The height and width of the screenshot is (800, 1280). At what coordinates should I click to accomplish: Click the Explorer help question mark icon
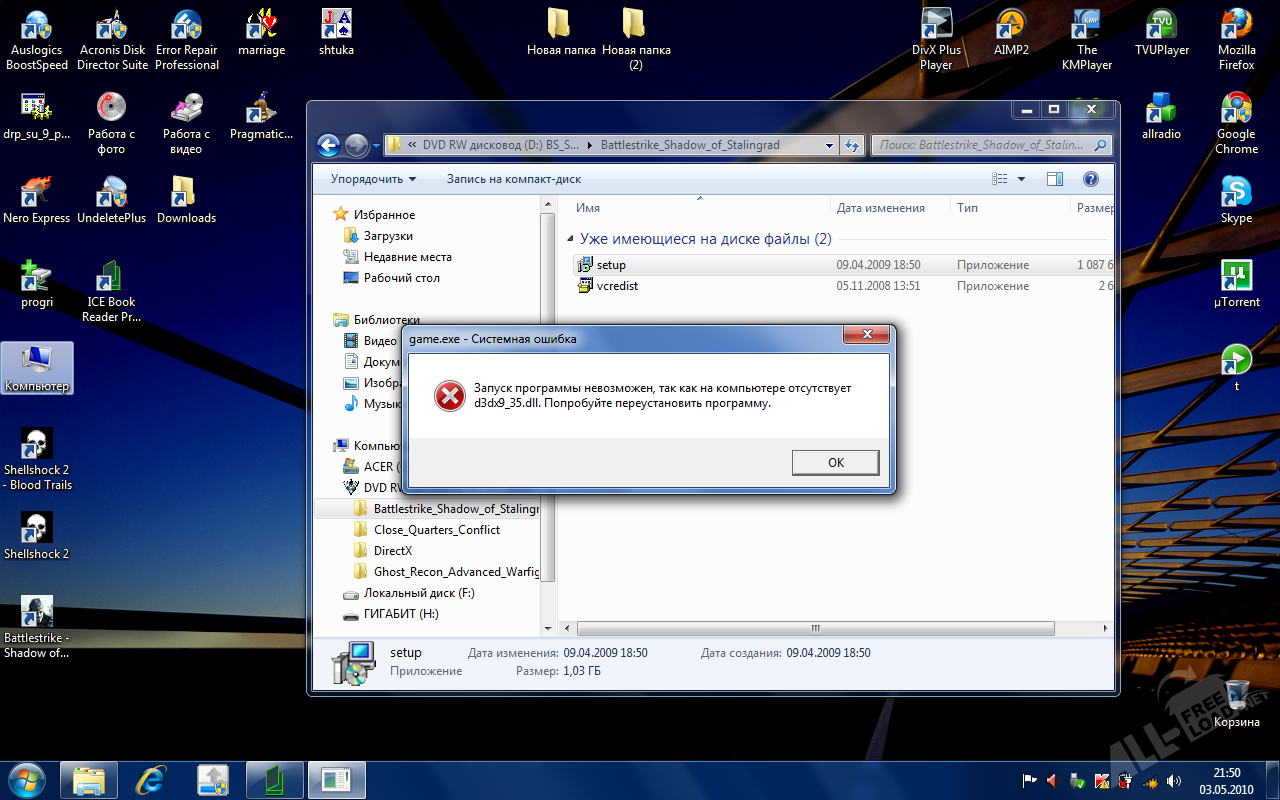click(1090, 179)
